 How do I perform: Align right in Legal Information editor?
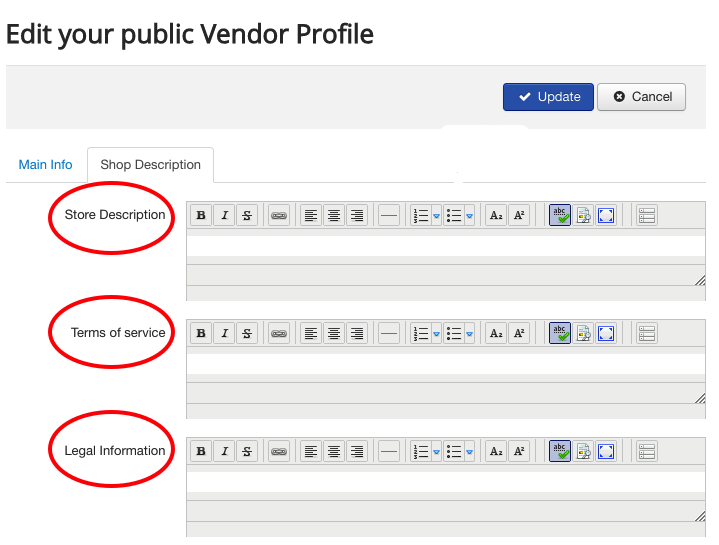(x=357, y=451)
